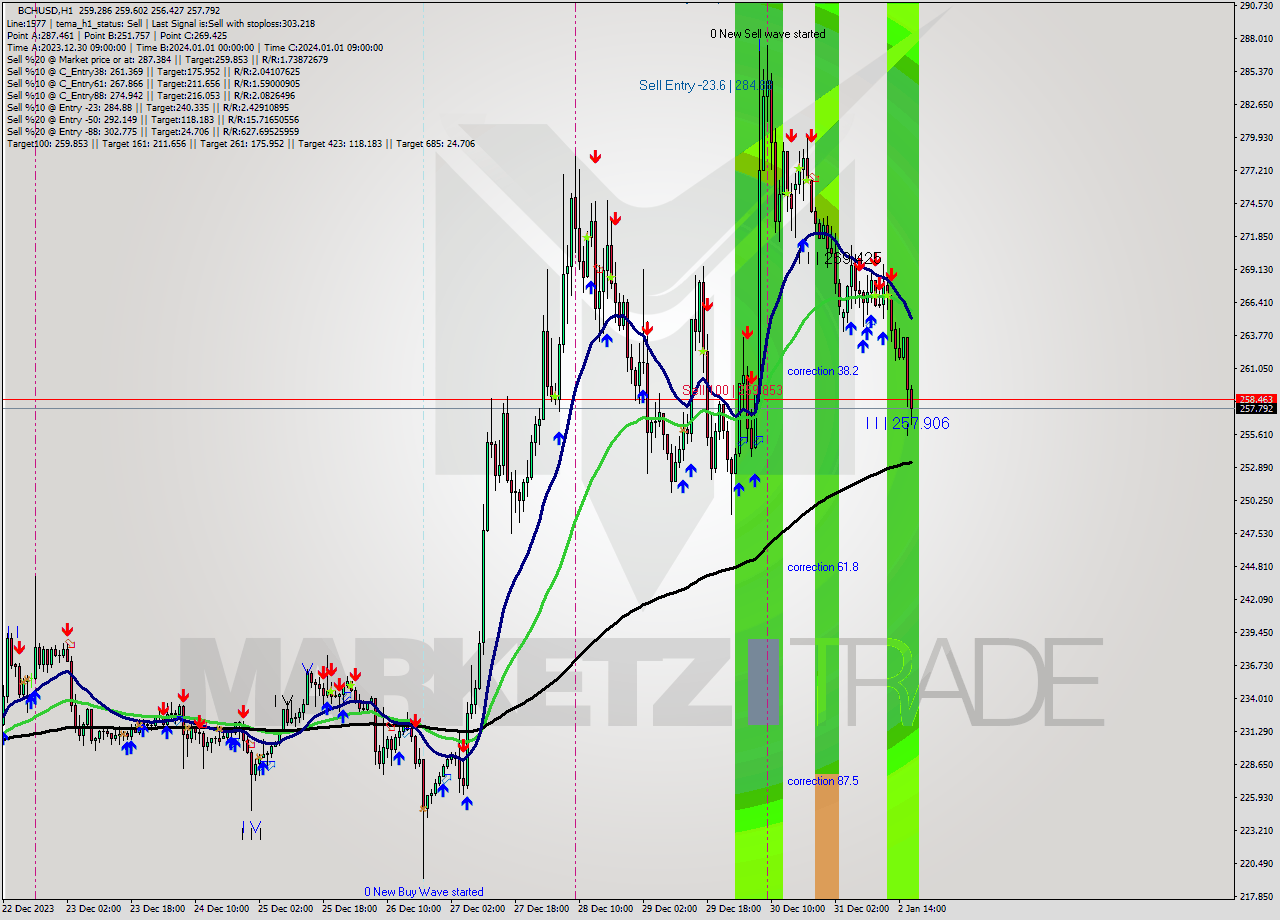Click 288.000 on the price axis
The height and width of the screenshot is (920, 1280).
[x=1256, y=39]
